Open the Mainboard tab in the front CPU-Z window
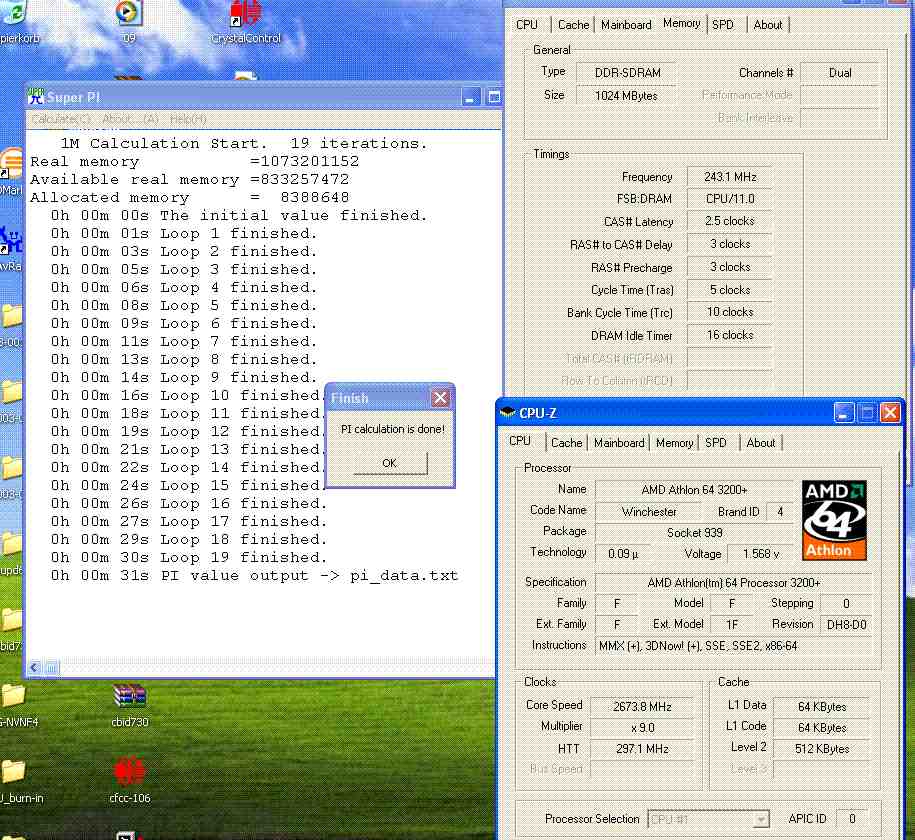Image resolution: width=915 pixels, height=840 pixels. pos(619,442)
